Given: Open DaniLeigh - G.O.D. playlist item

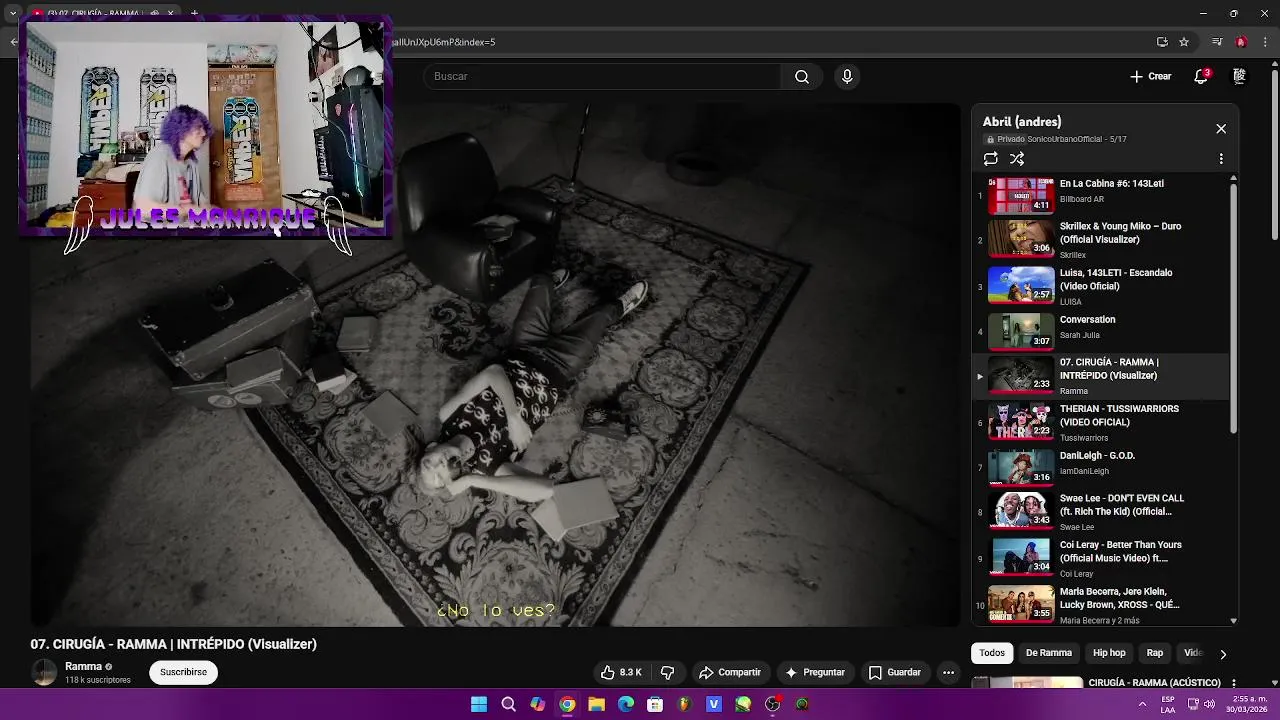Looking at the screenshot, I should click(x=1100, y=467).
